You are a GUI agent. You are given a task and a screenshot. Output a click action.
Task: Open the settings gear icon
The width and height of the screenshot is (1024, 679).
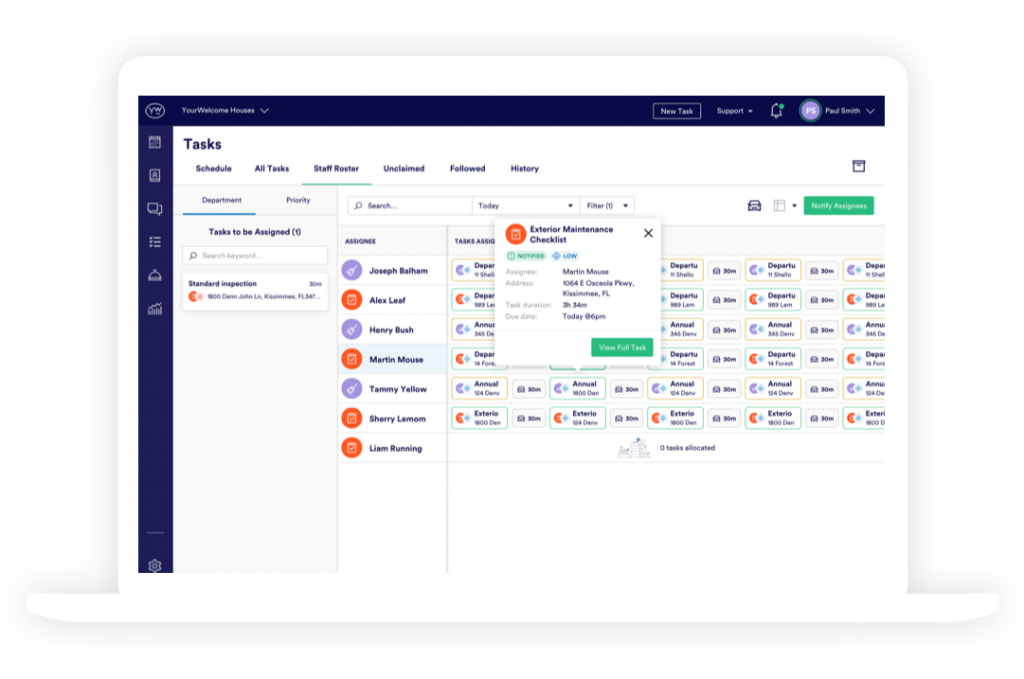(155, 565)
